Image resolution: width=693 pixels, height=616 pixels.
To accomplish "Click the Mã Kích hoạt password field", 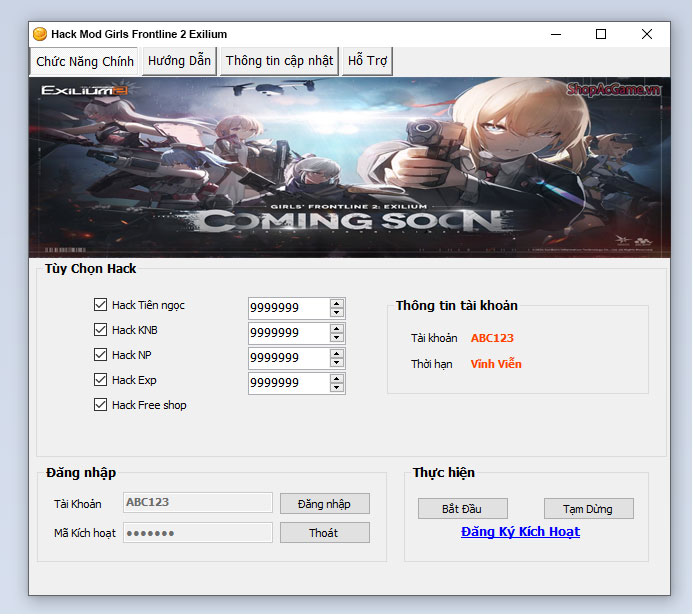I will point(198,532).
